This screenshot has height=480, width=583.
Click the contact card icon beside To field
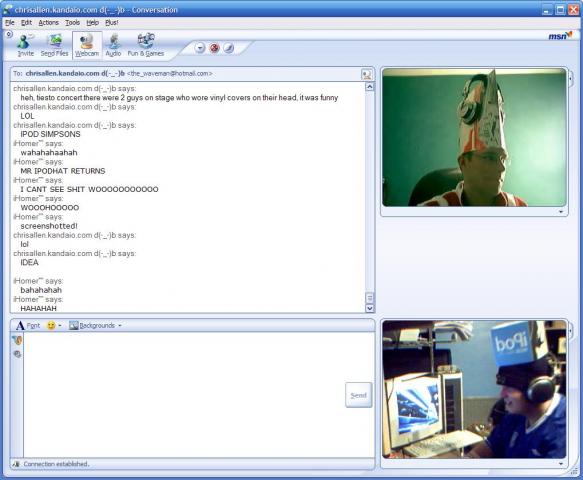[367, 74]
